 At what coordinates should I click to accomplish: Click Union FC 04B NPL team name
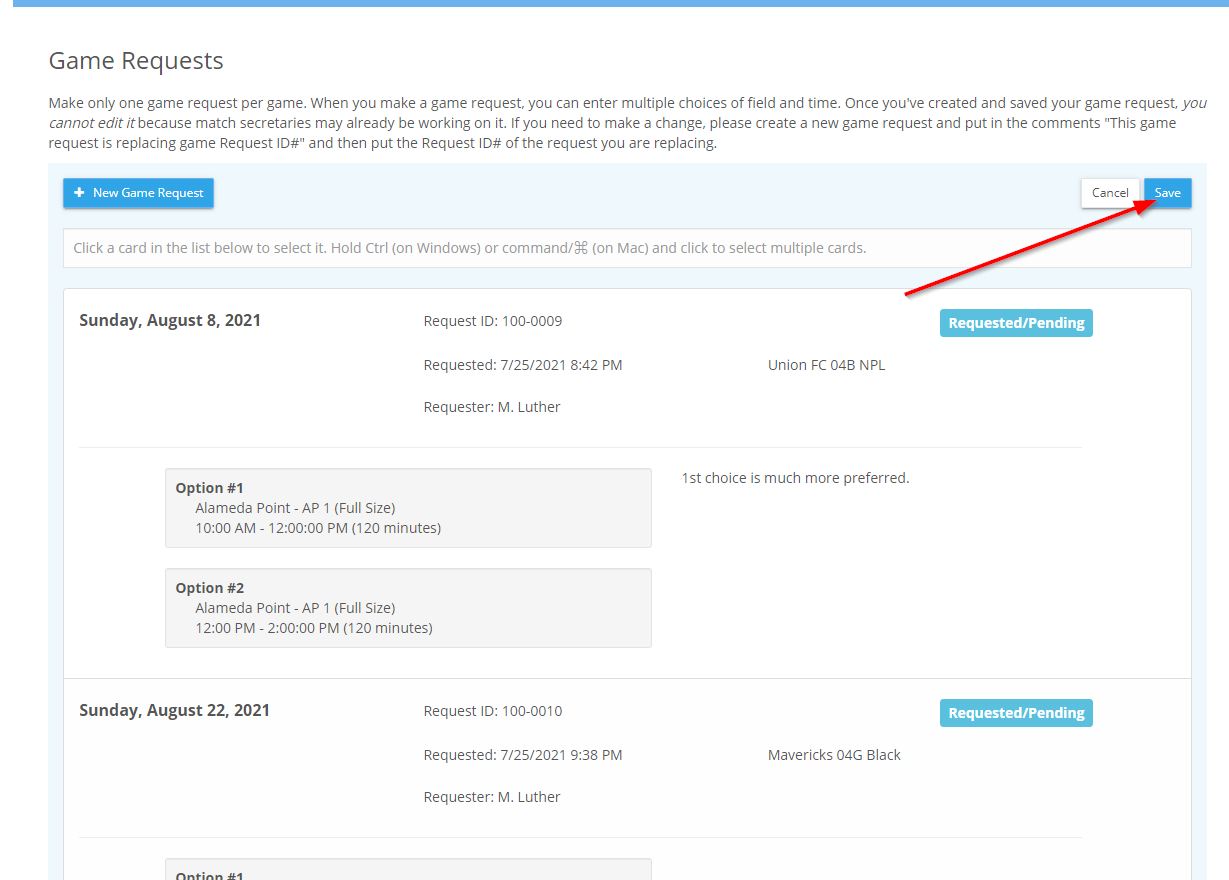click(826, 365)
